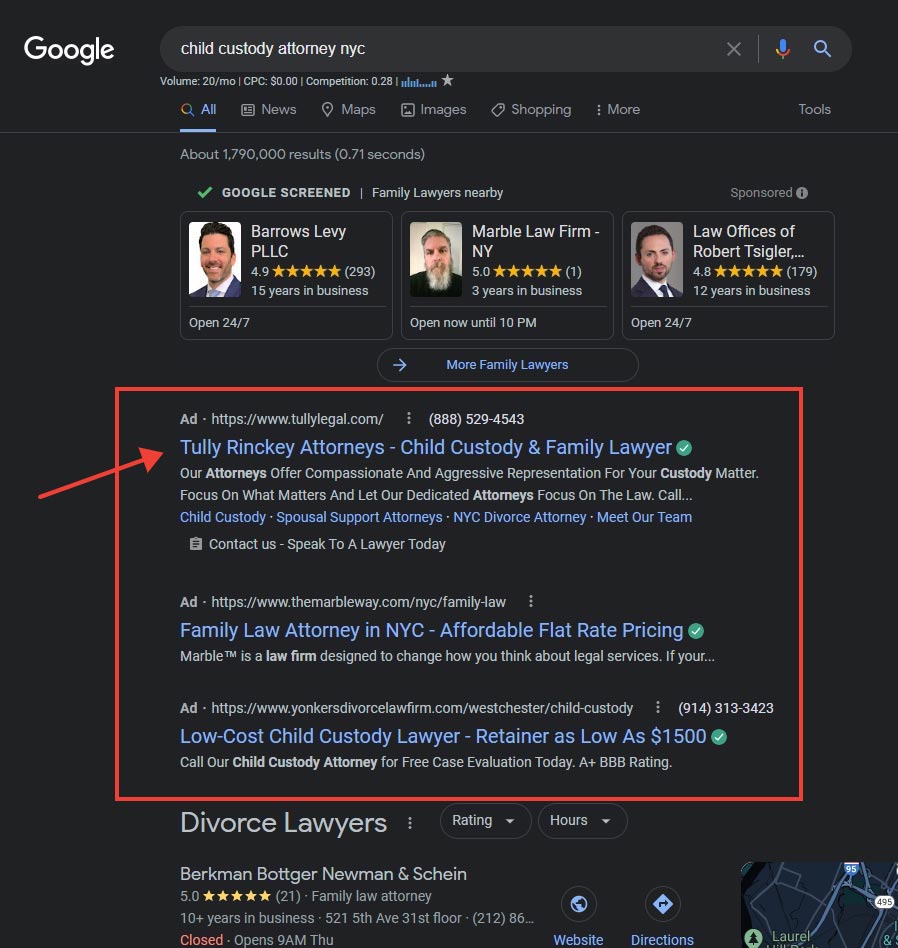The width and height of the screenshot is (898, 948).
Task: Click the Google Screened green checkmark
Action: tap(204, 192)
